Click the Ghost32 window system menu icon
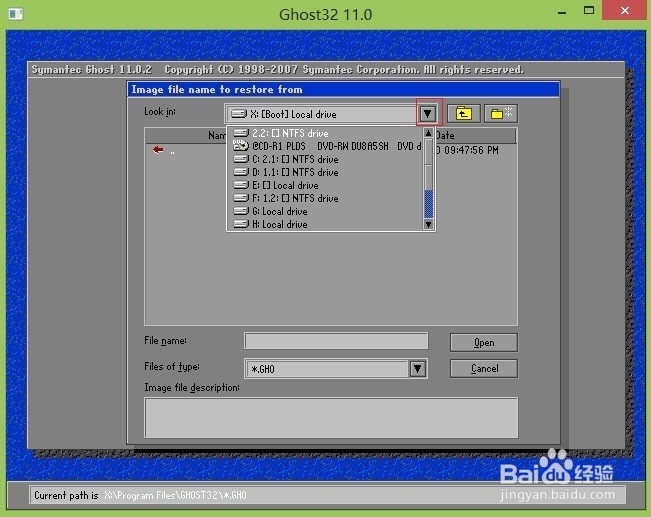Viewport: 651px width, 517px height. 15,14
